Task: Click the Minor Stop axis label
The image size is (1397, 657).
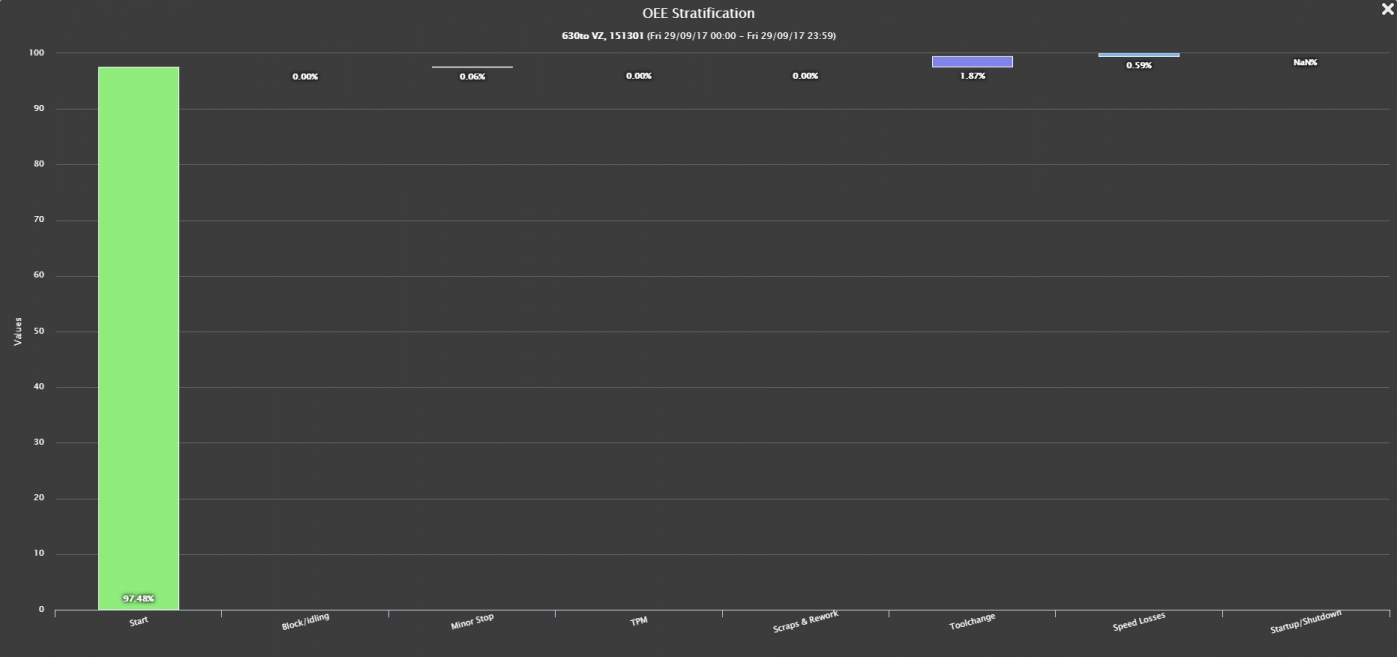Action: (472, 623)
